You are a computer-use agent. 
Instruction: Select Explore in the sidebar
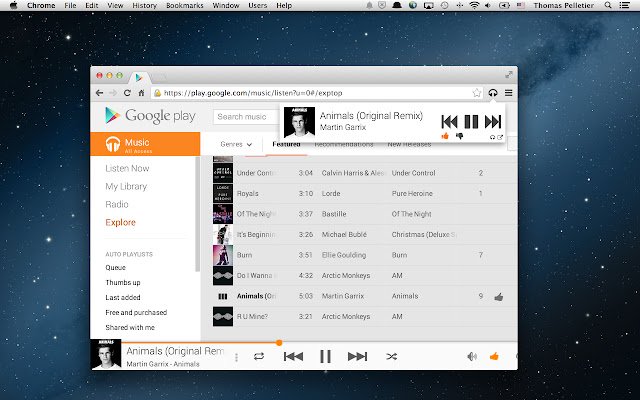(x=120, y=222)
